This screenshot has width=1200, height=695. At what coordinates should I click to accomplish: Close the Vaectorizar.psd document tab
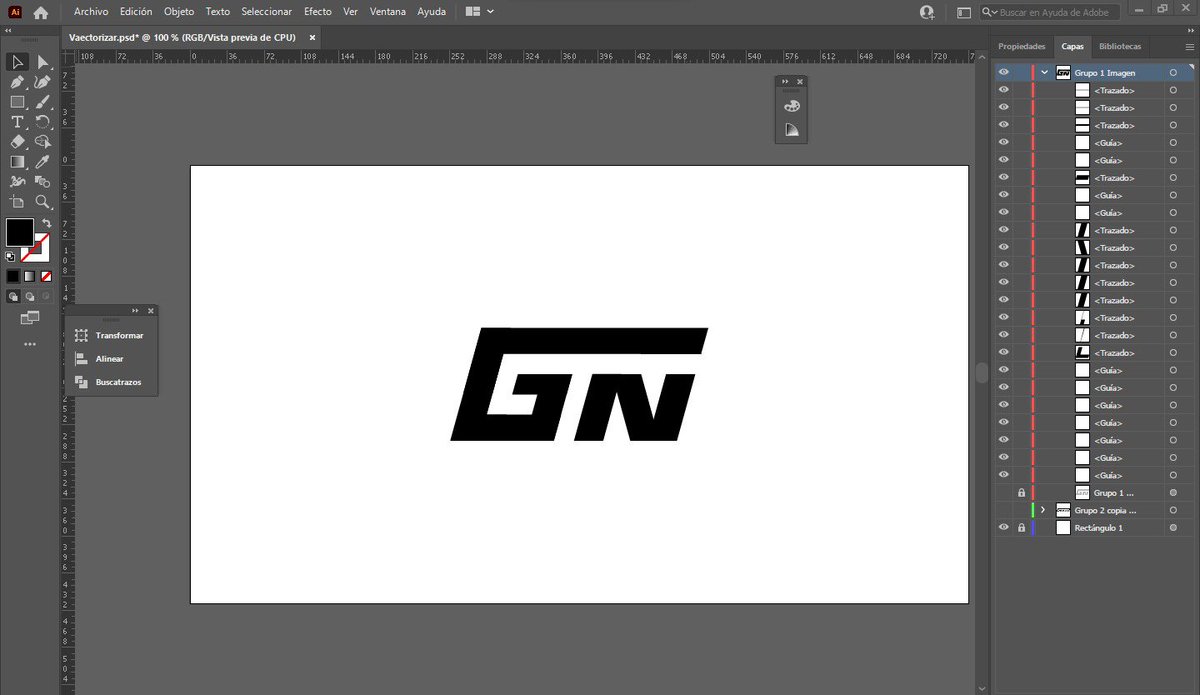click(x=312, y=37)
